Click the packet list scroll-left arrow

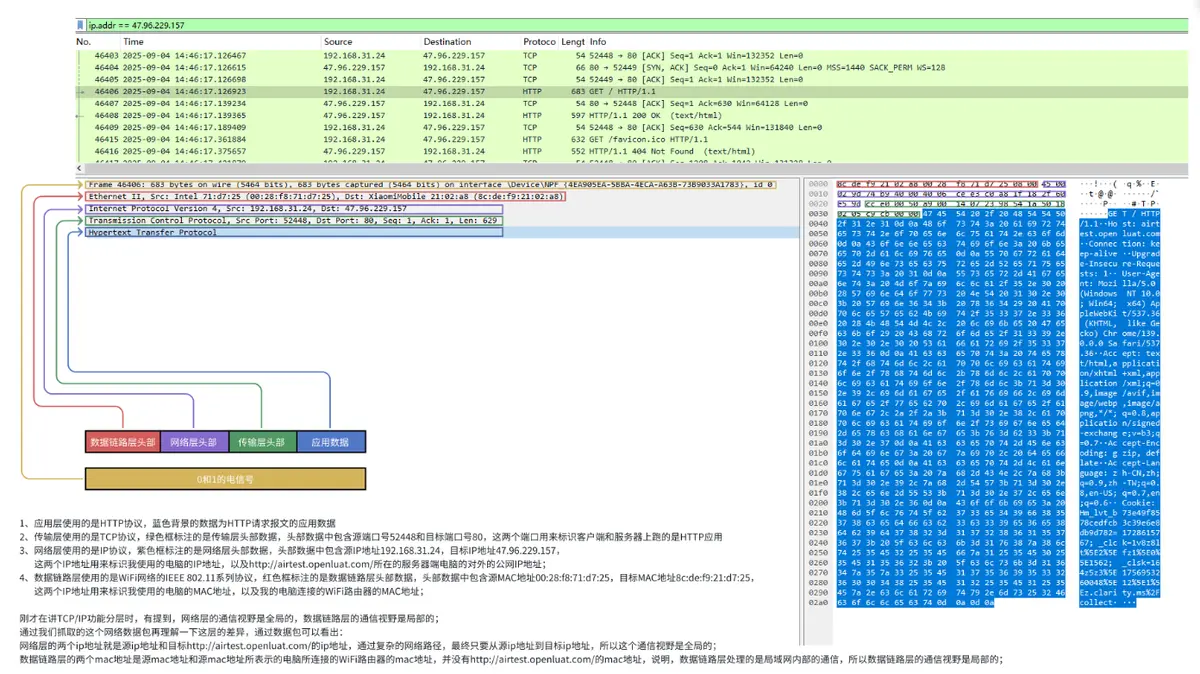(81, 168)
